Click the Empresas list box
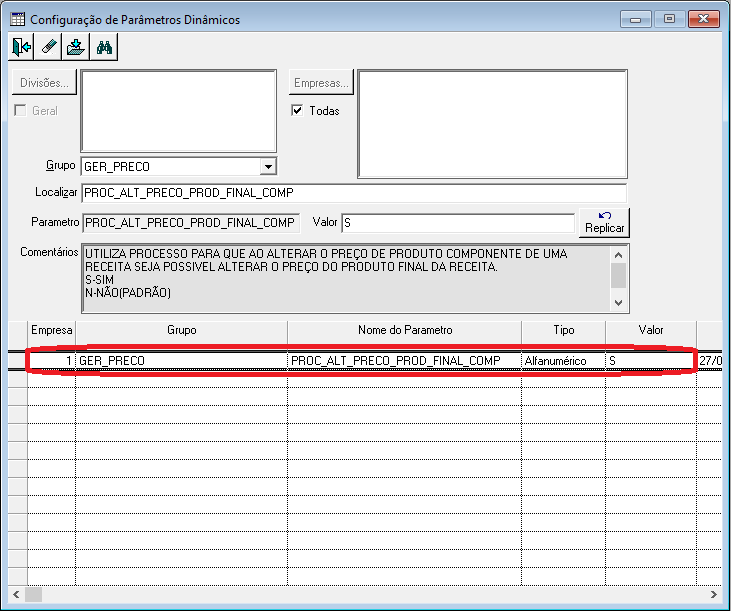731x611 pixels. coord(492,124)
